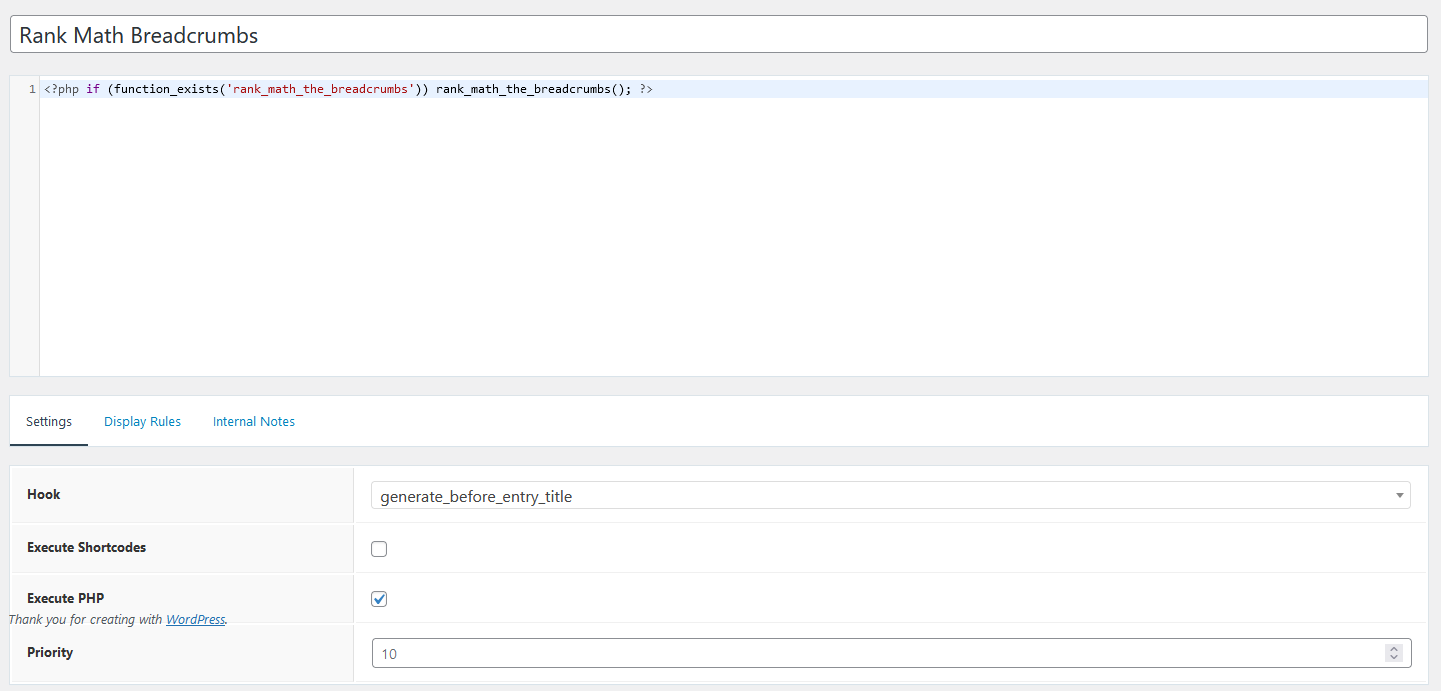
Task: Click the WordPress link in the footer
Action: coord(195,619)
